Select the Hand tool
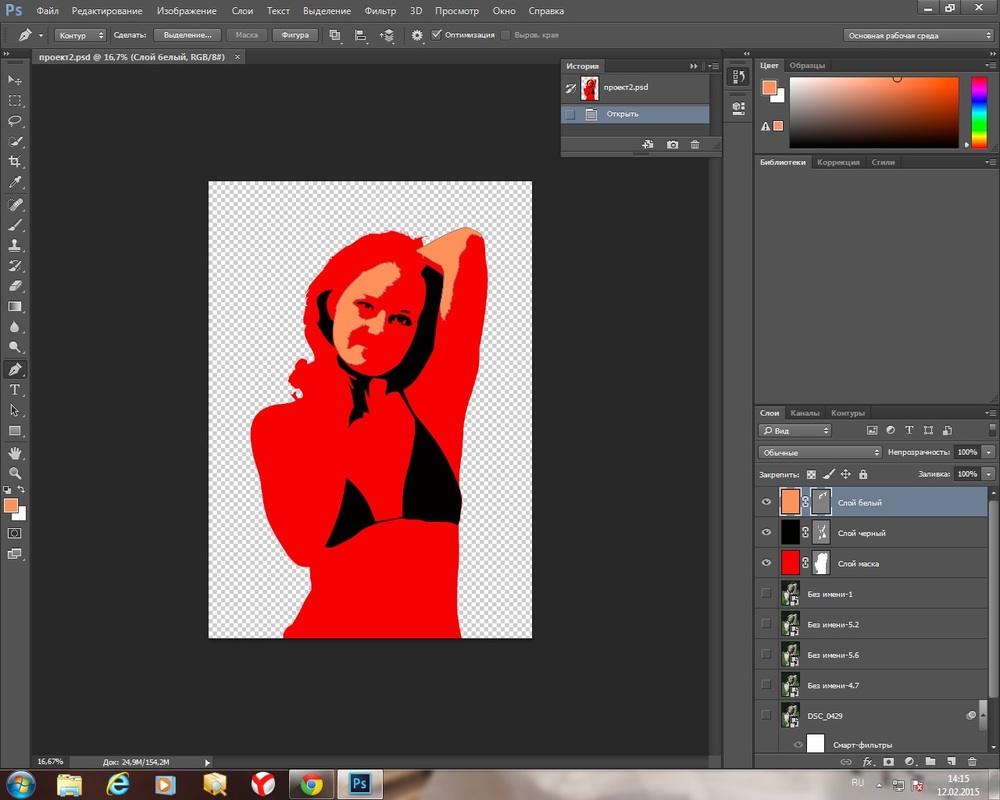Viewport: 1000px width, 800px height. tap(15, 453)
